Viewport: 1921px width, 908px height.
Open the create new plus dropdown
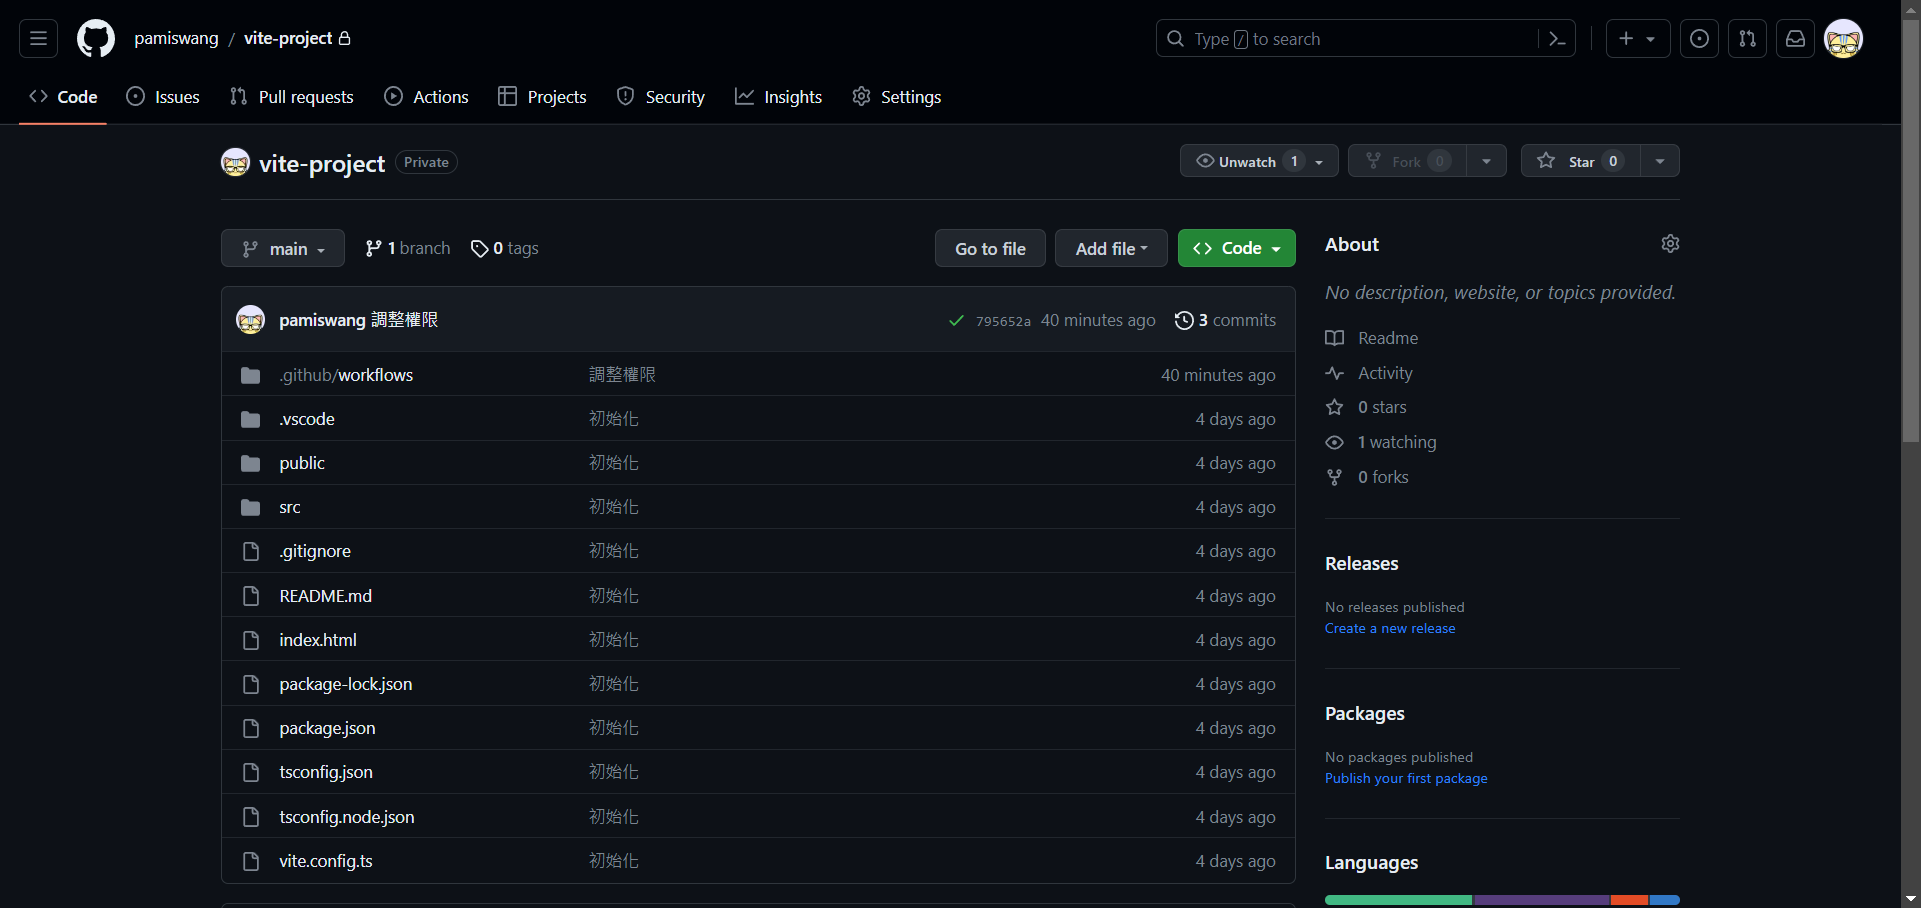point(1638,39)
